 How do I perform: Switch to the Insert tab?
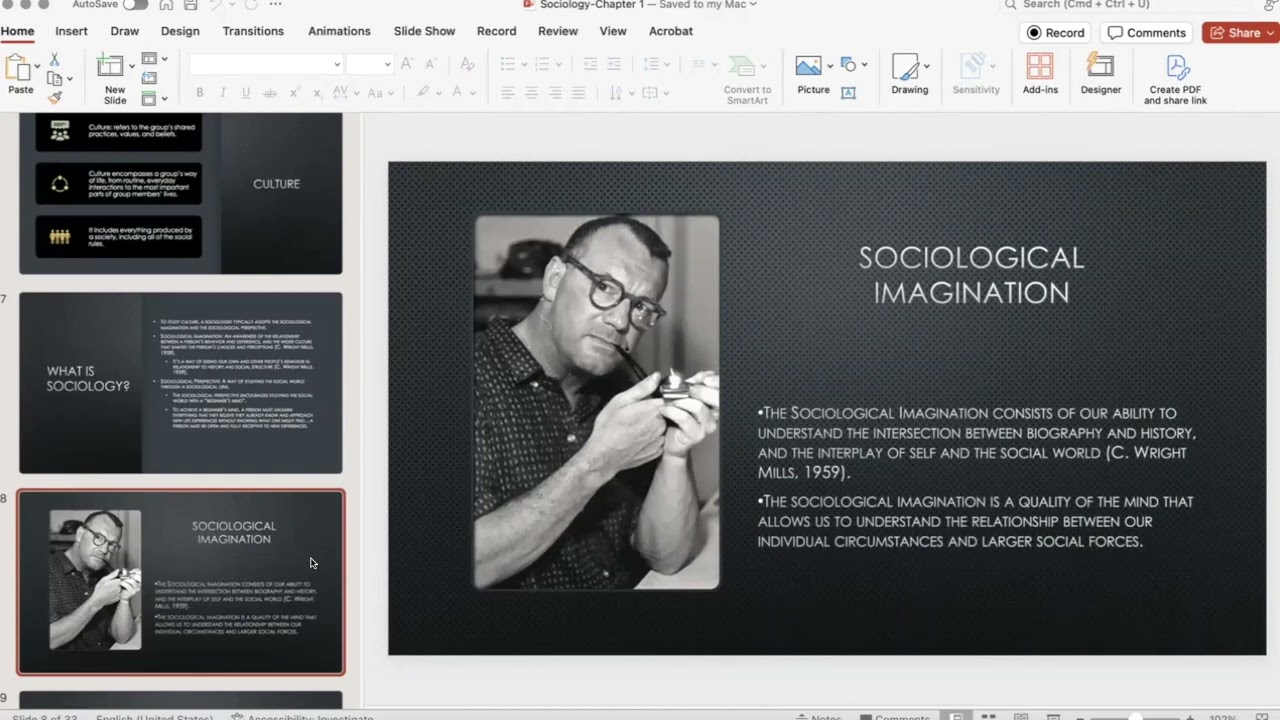click(71, 31)
